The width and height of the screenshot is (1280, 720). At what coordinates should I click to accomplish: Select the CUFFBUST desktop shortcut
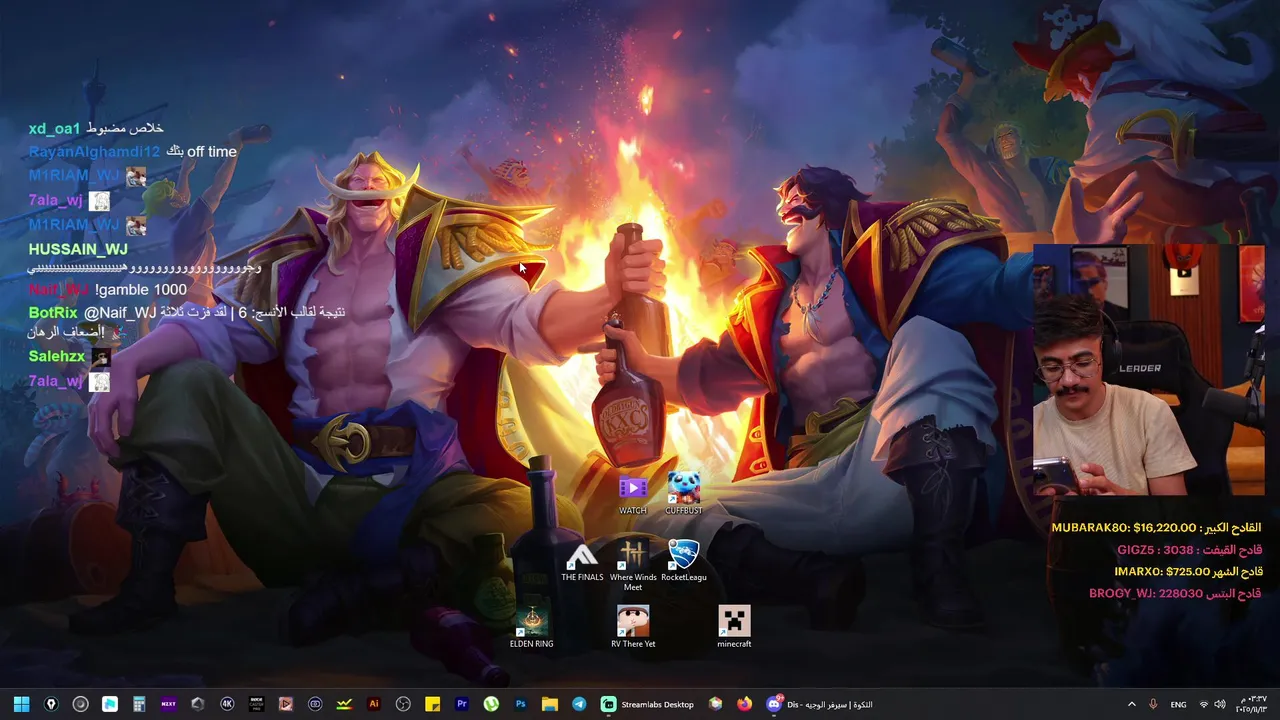[684, 495]
